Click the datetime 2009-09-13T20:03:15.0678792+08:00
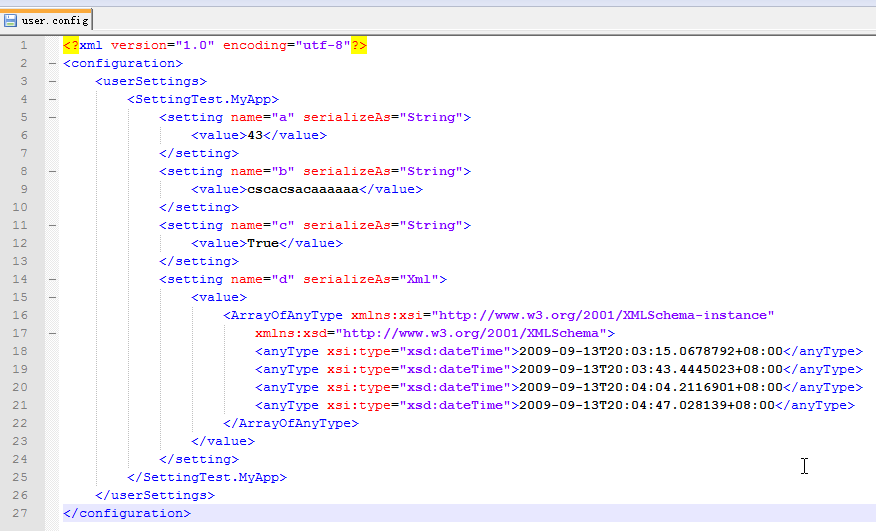Image resolution: width=876 pixels, height=531 pixels. [651, 351]
